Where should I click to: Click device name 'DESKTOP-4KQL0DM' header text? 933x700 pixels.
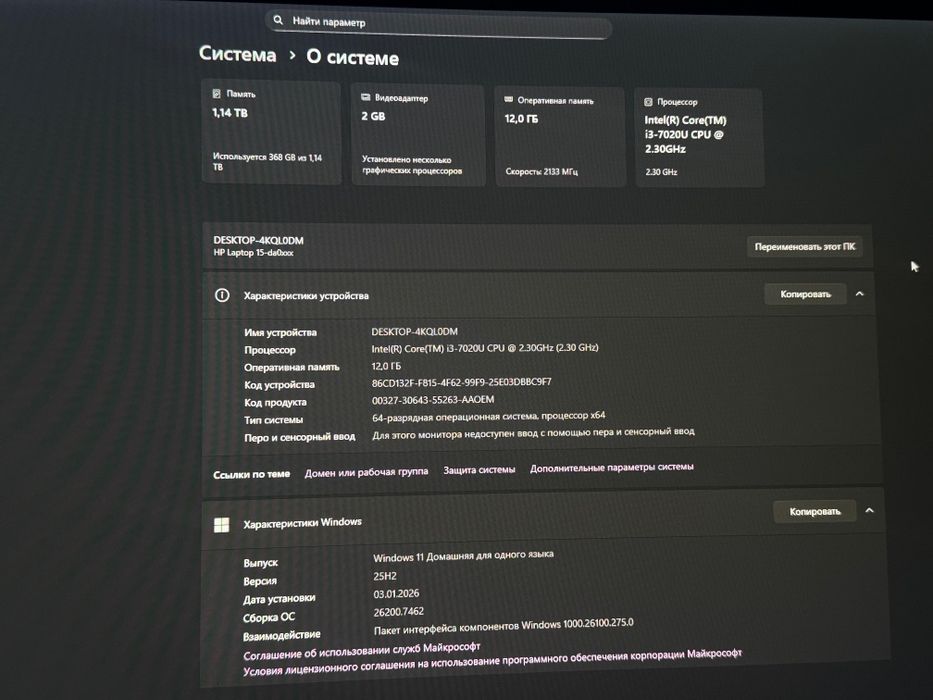coord(258,240)
